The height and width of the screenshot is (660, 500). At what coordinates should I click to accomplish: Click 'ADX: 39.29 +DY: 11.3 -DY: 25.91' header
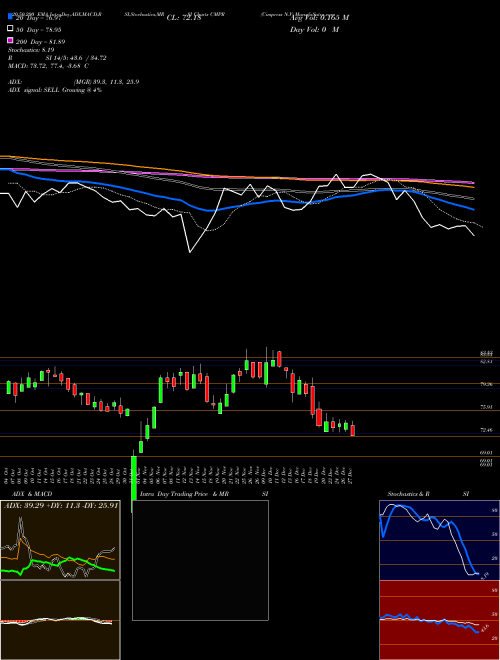tap(61, 505)
